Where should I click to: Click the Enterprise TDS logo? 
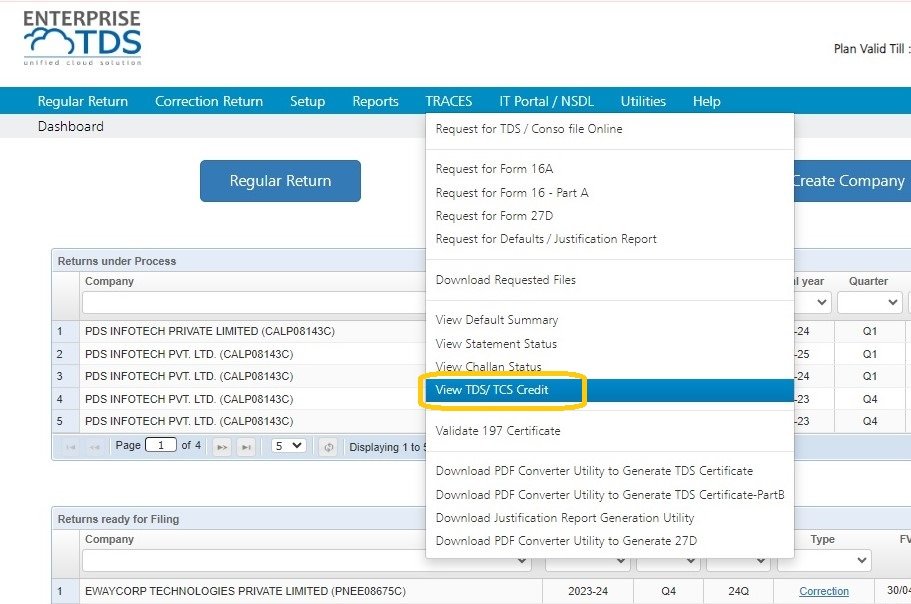point(82,38)
